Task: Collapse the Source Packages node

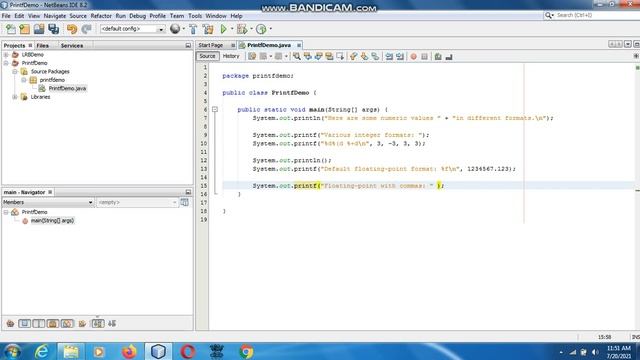Action: (15, 71)
